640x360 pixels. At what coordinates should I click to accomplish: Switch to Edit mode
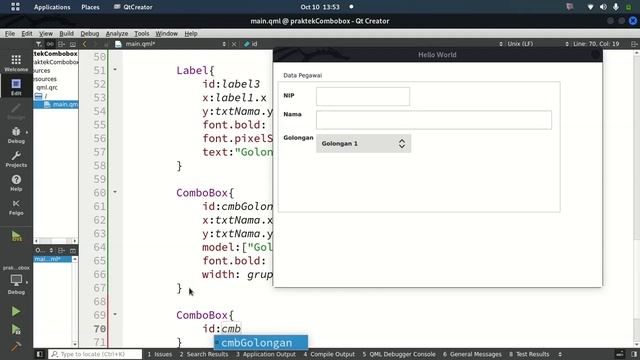(x=16, y=87)
